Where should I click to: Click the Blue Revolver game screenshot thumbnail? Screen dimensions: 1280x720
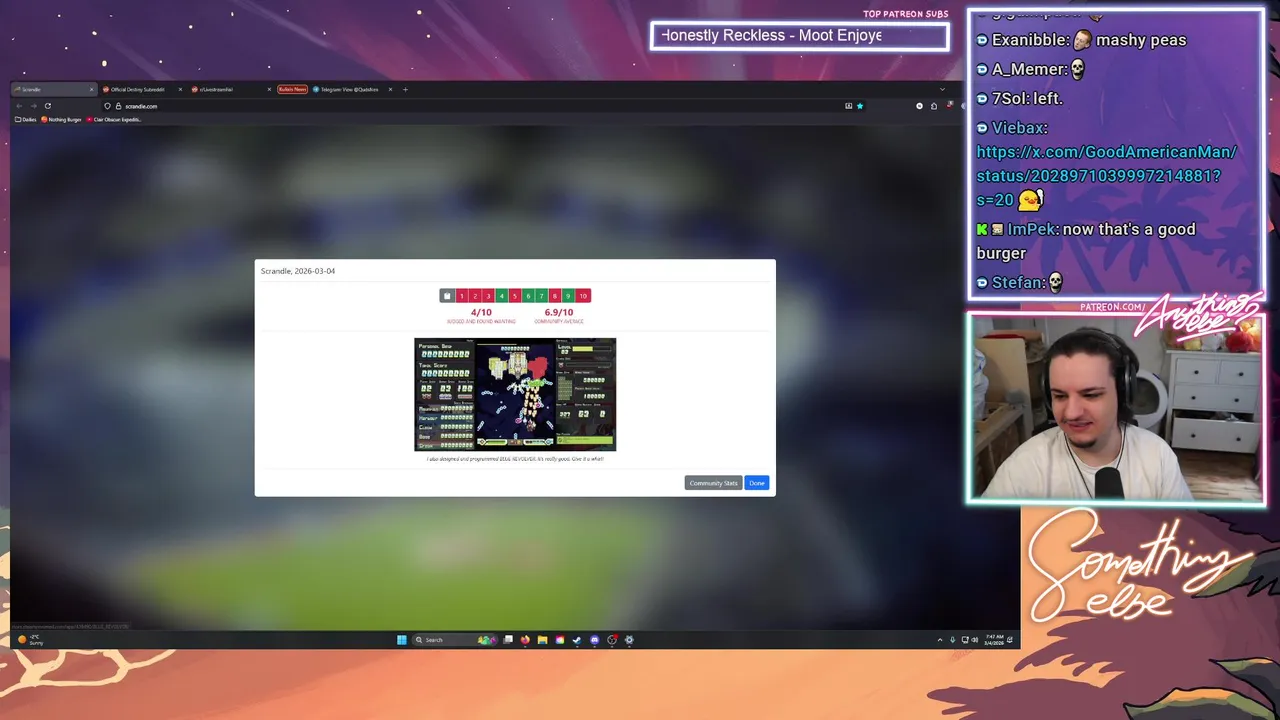click(x=515, y=395)
